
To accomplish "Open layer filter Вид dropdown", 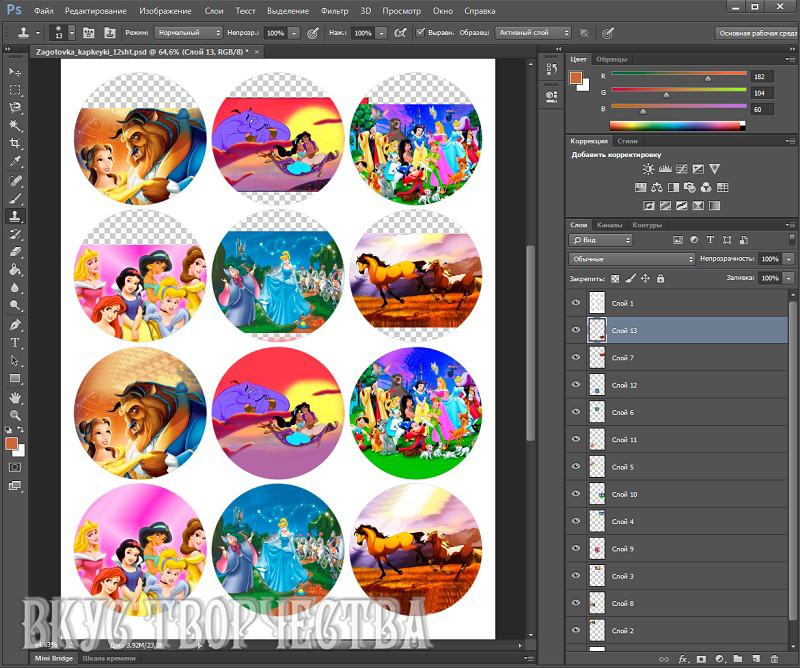I will tap(601, 240).
